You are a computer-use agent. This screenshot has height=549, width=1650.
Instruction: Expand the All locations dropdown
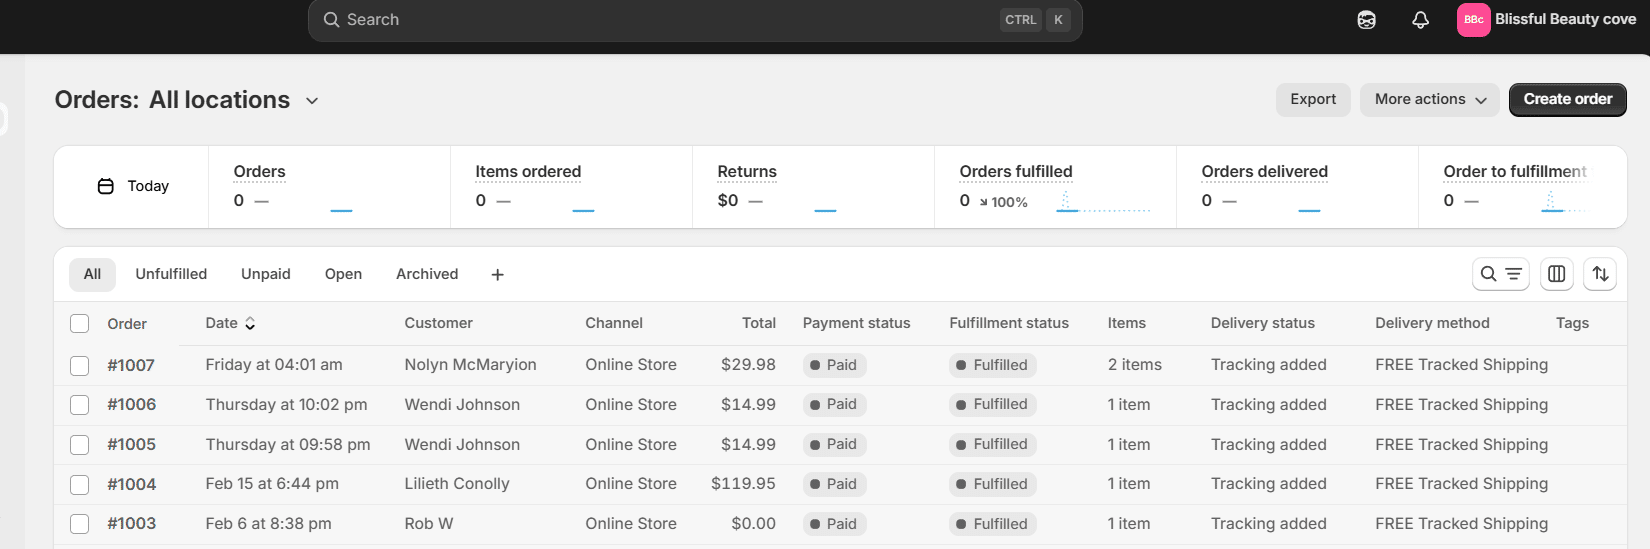point(312,101)
